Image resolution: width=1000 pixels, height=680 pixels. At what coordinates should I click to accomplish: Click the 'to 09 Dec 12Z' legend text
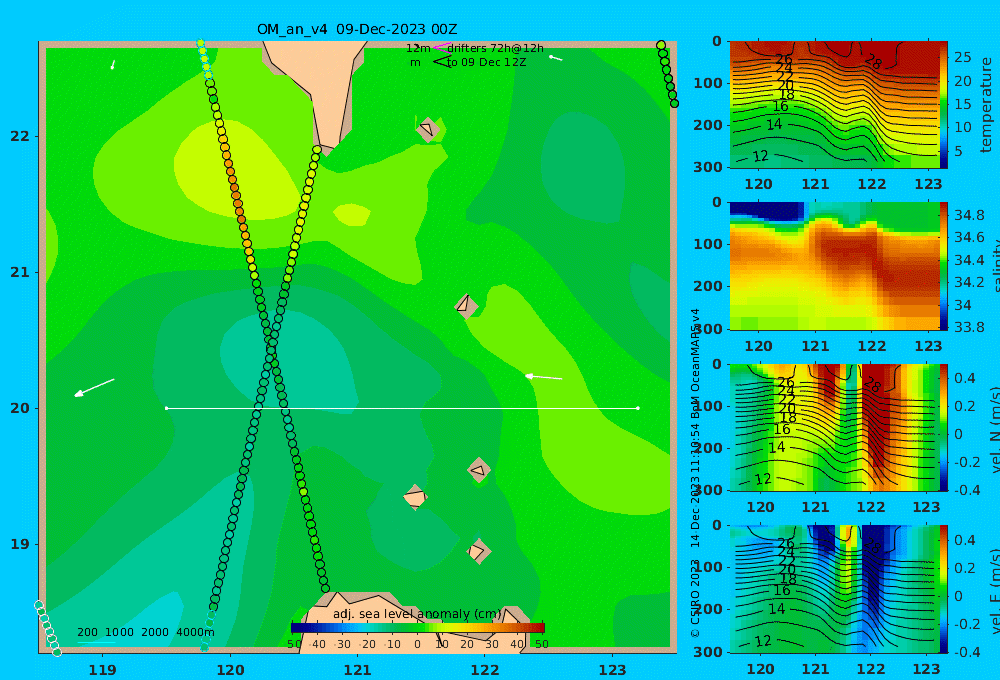(x=487, y=63)
